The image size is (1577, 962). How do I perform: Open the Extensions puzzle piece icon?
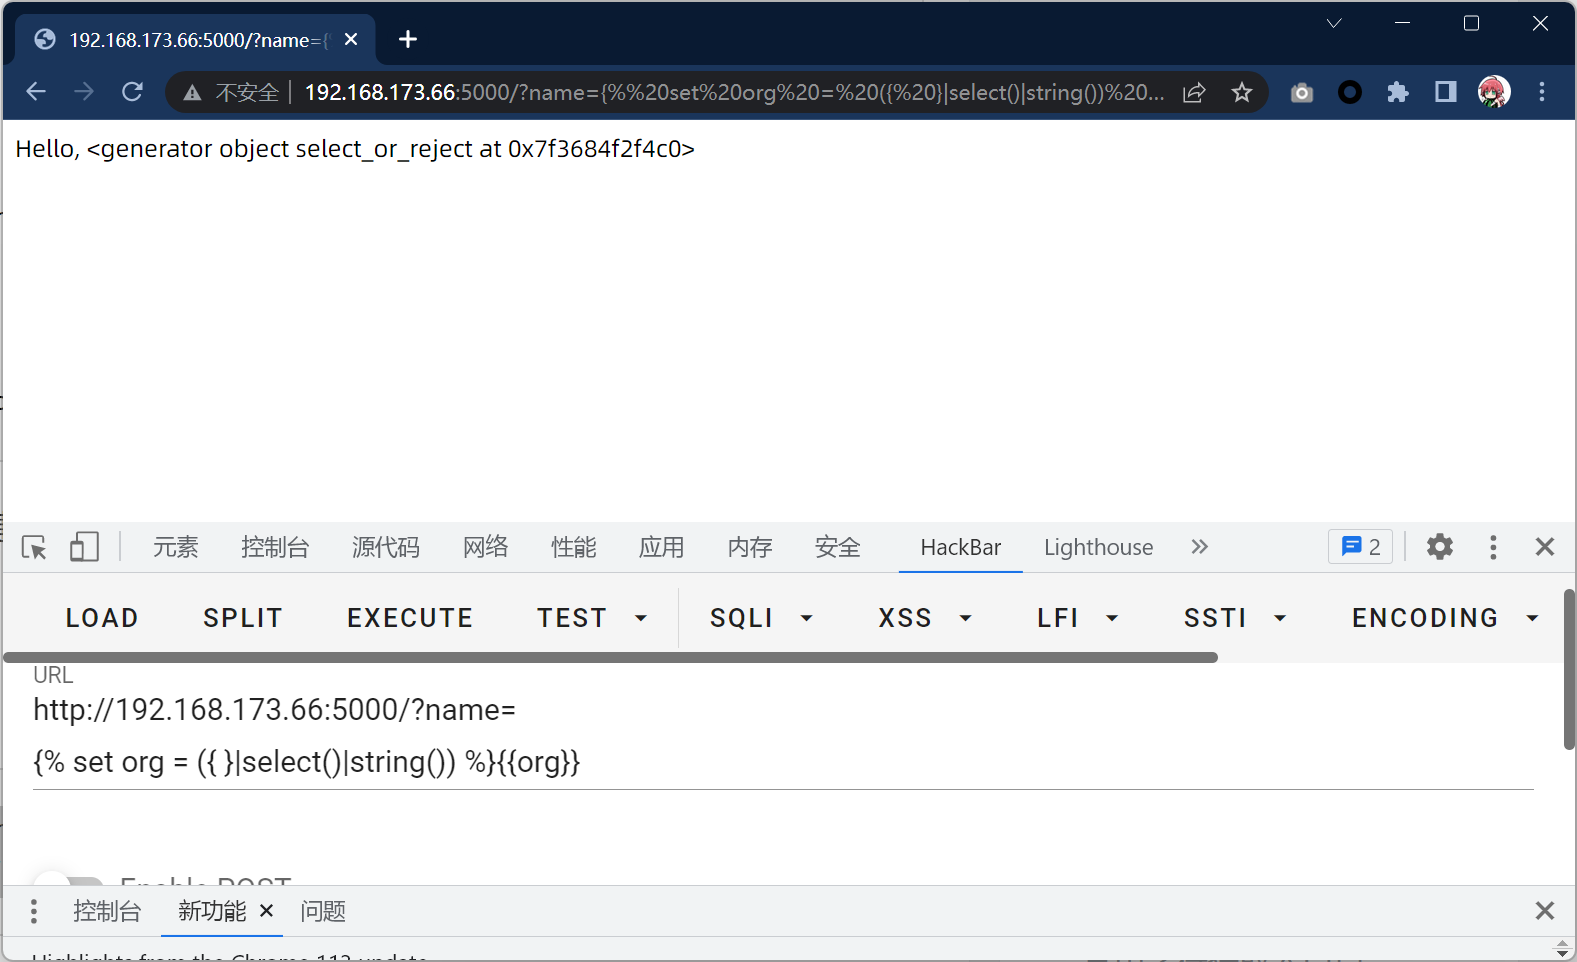1397,93
